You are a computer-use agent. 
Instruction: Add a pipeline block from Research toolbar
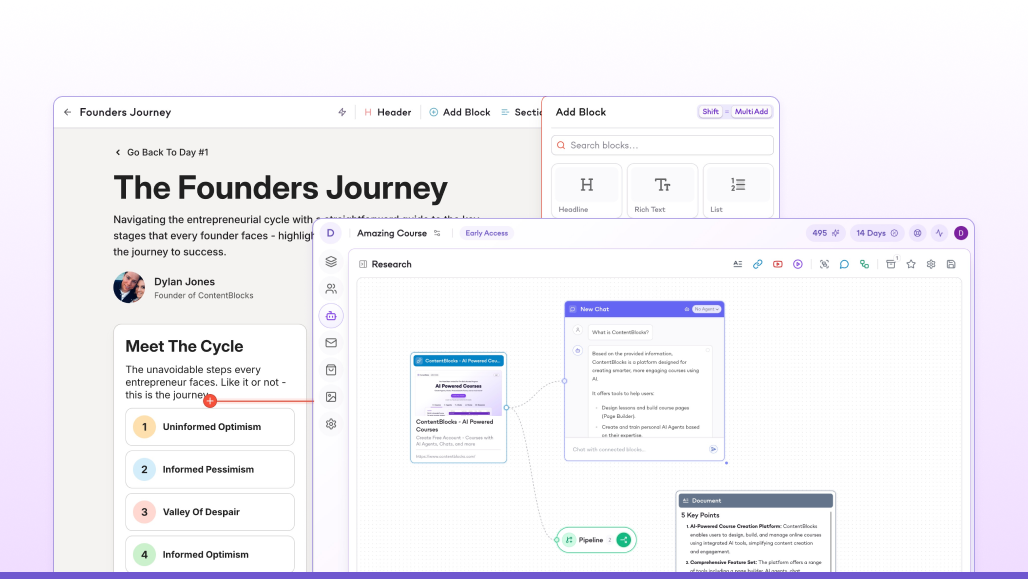click(865, 264)
